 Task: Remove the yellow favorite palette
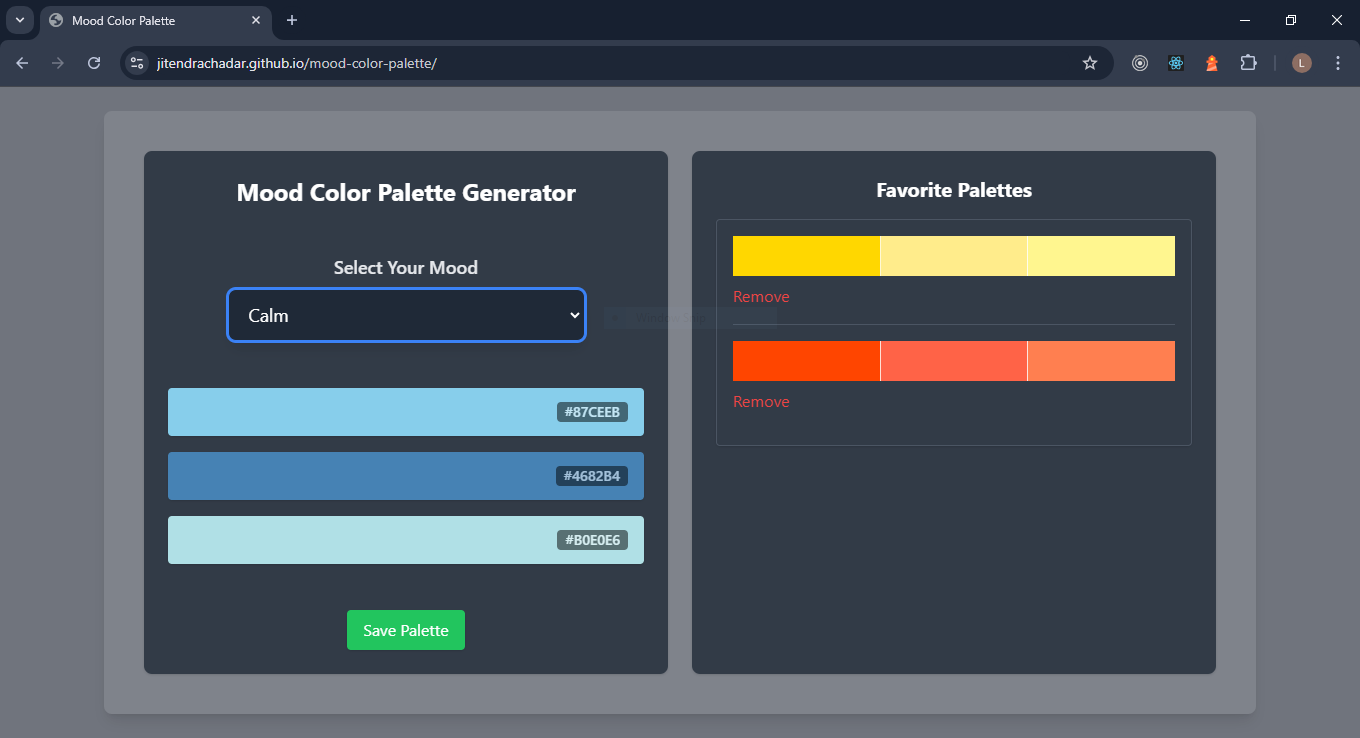(761, 297)
